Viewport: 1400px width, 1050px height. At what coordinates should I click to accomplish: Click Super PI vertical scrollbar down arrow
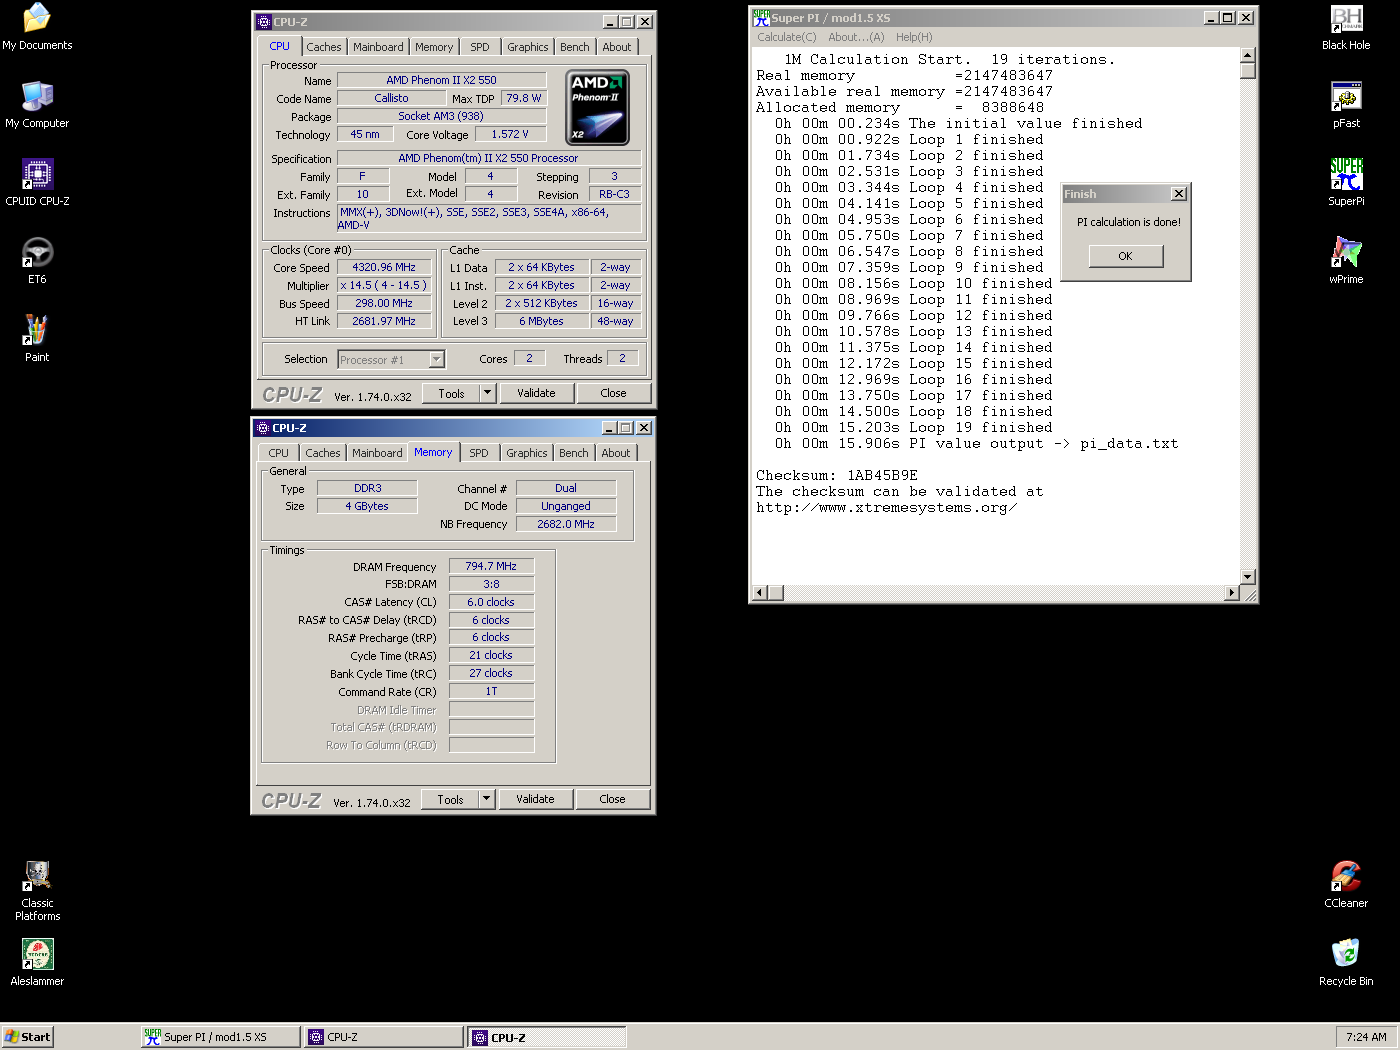pyautogui.click(x=1248, y=577)
